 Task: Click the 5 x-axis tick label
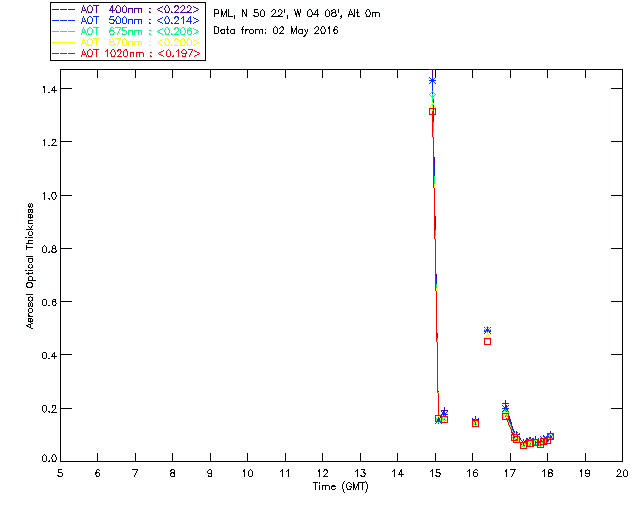point(60,473)
